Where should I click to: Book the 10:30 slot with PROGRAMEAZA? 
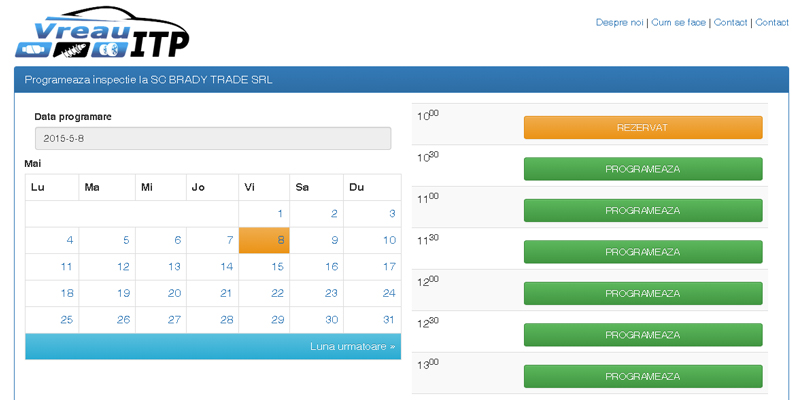pyautogui.click(x=643, y=169)
